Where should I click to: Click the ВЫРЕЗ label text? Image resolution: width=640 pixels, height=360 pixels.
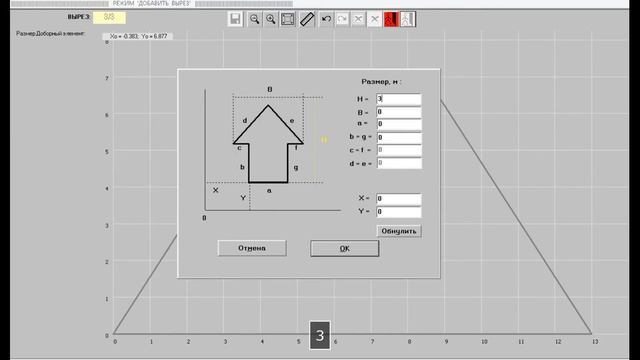click(x=79, y=17)
